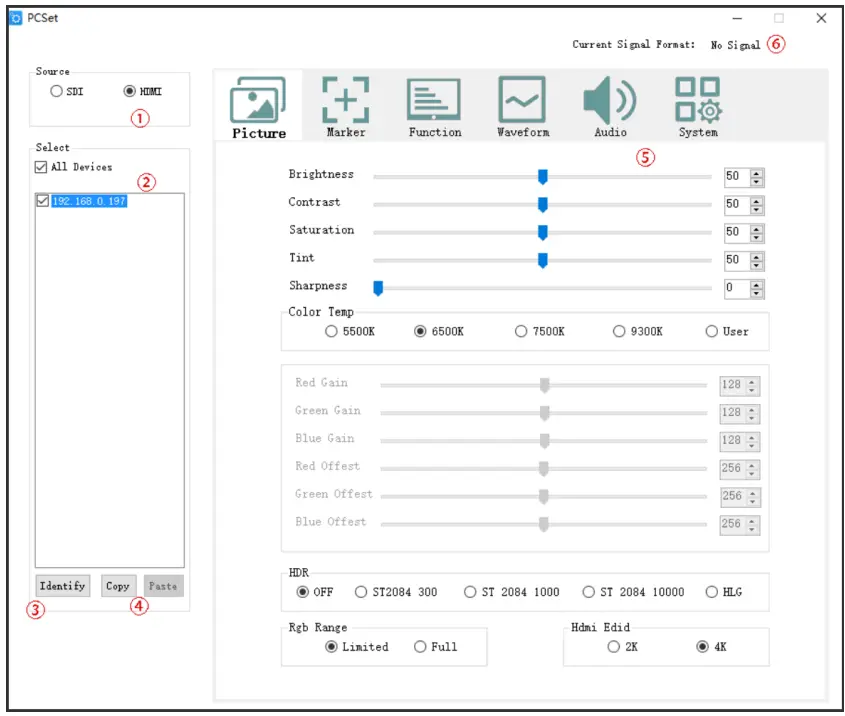Select the Picture icon tab
845x716 pixels.
(258, 102)
